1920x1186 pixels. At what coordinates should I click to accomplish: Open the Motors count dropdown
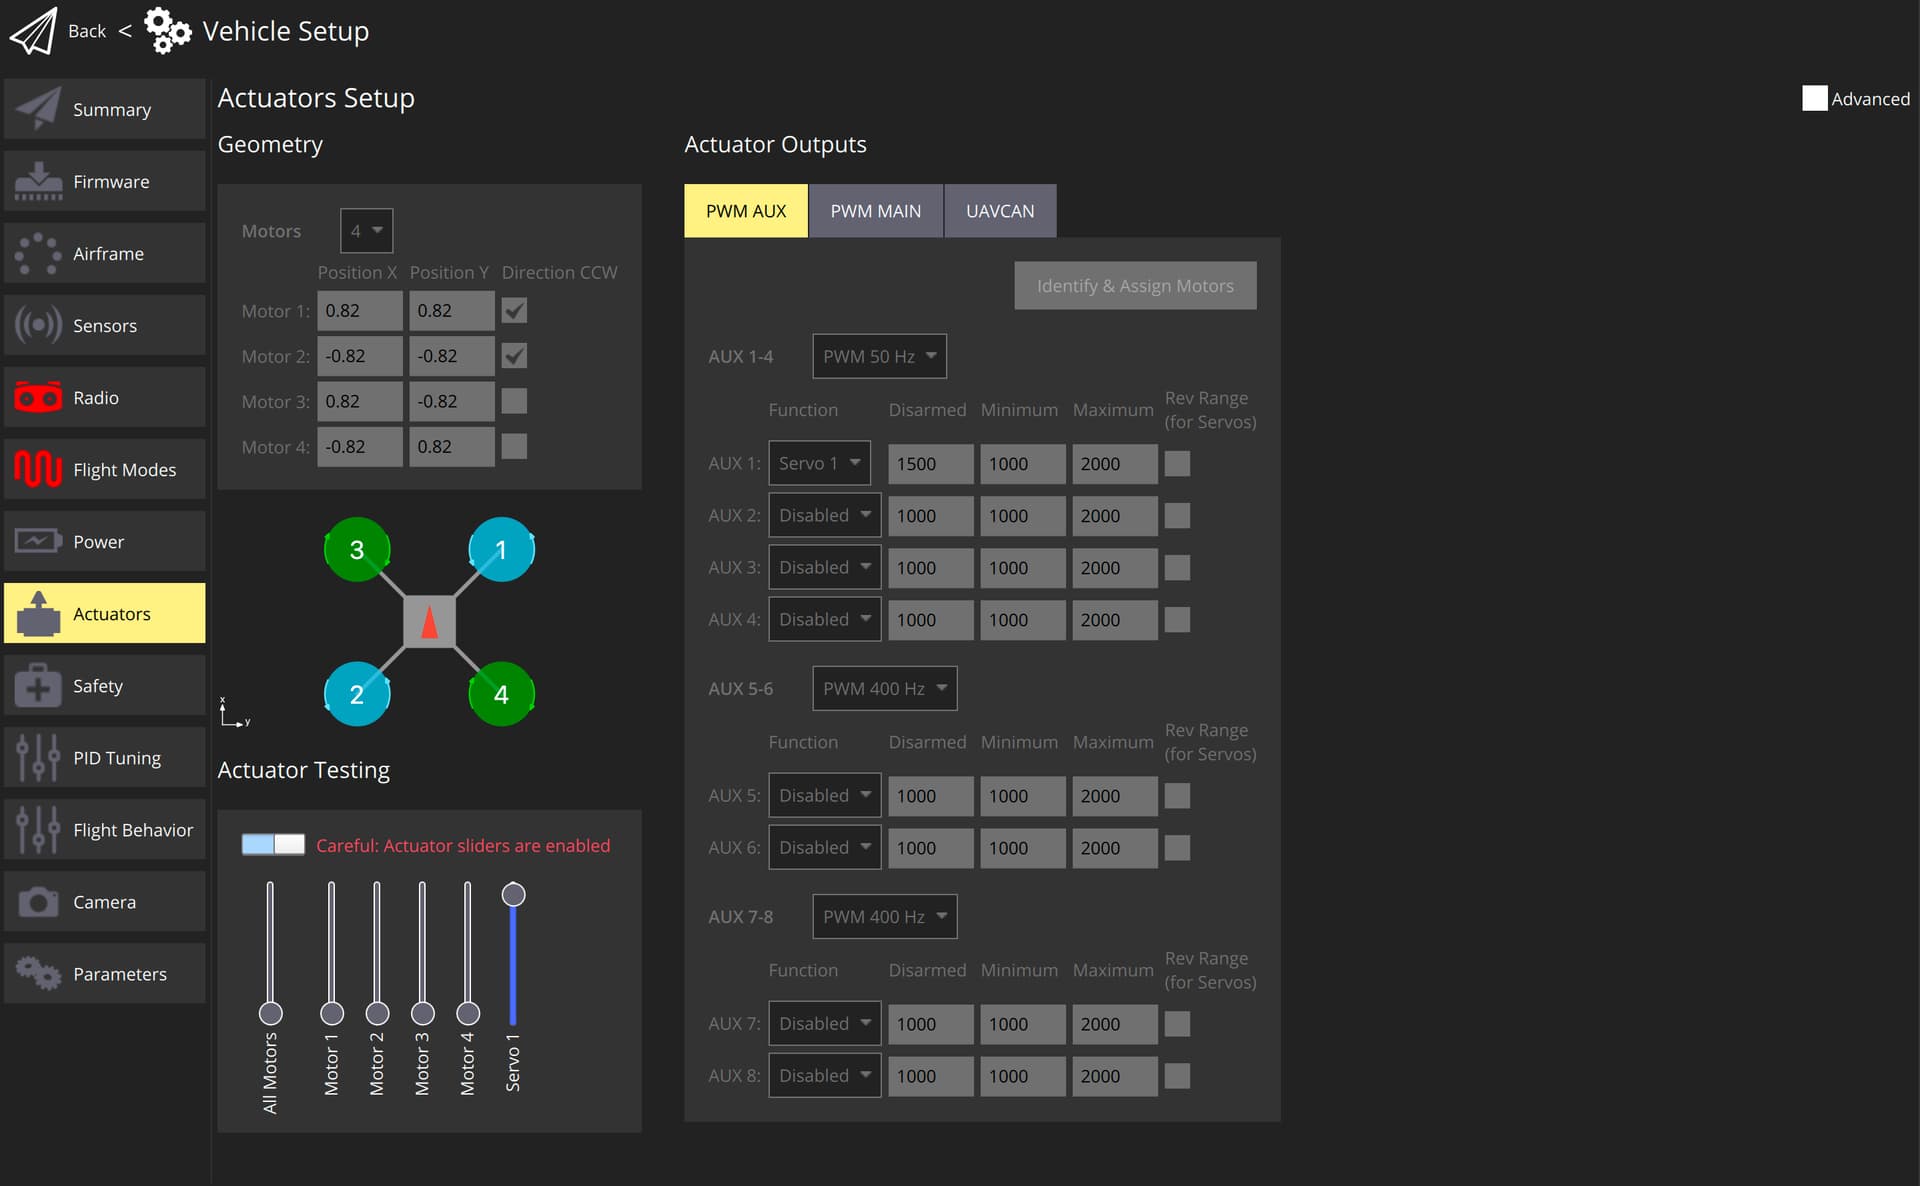[366, 231]
